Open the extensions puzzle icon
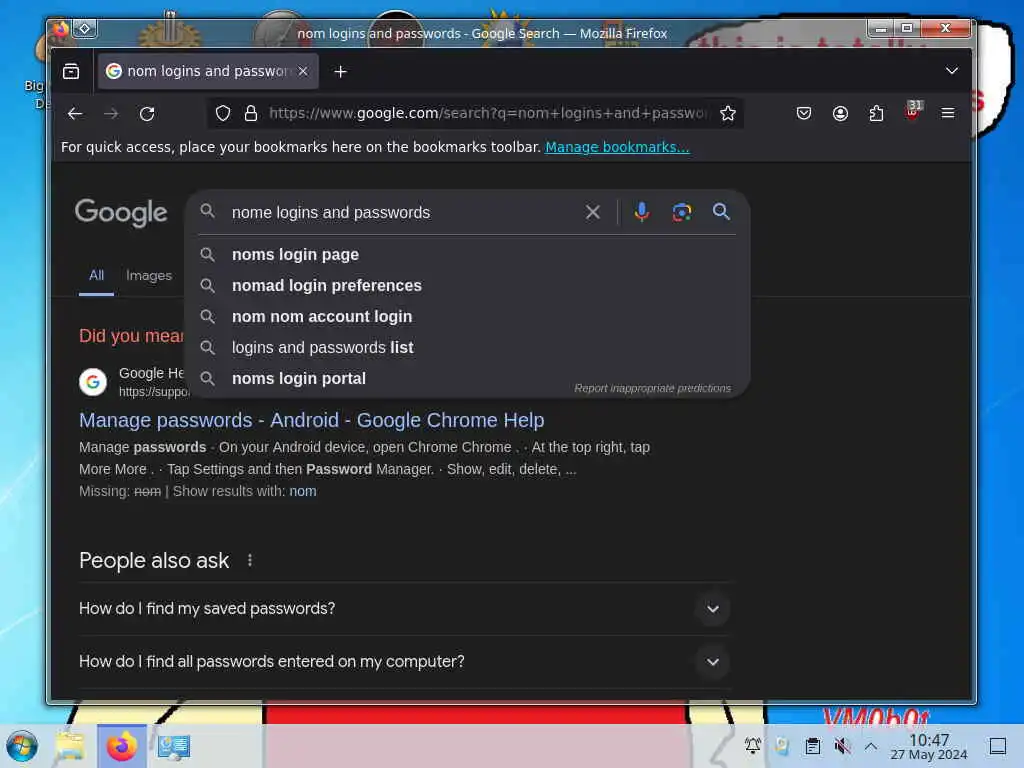The width and height of the screenshot is (1024, 768). click(x=876, y=114)
